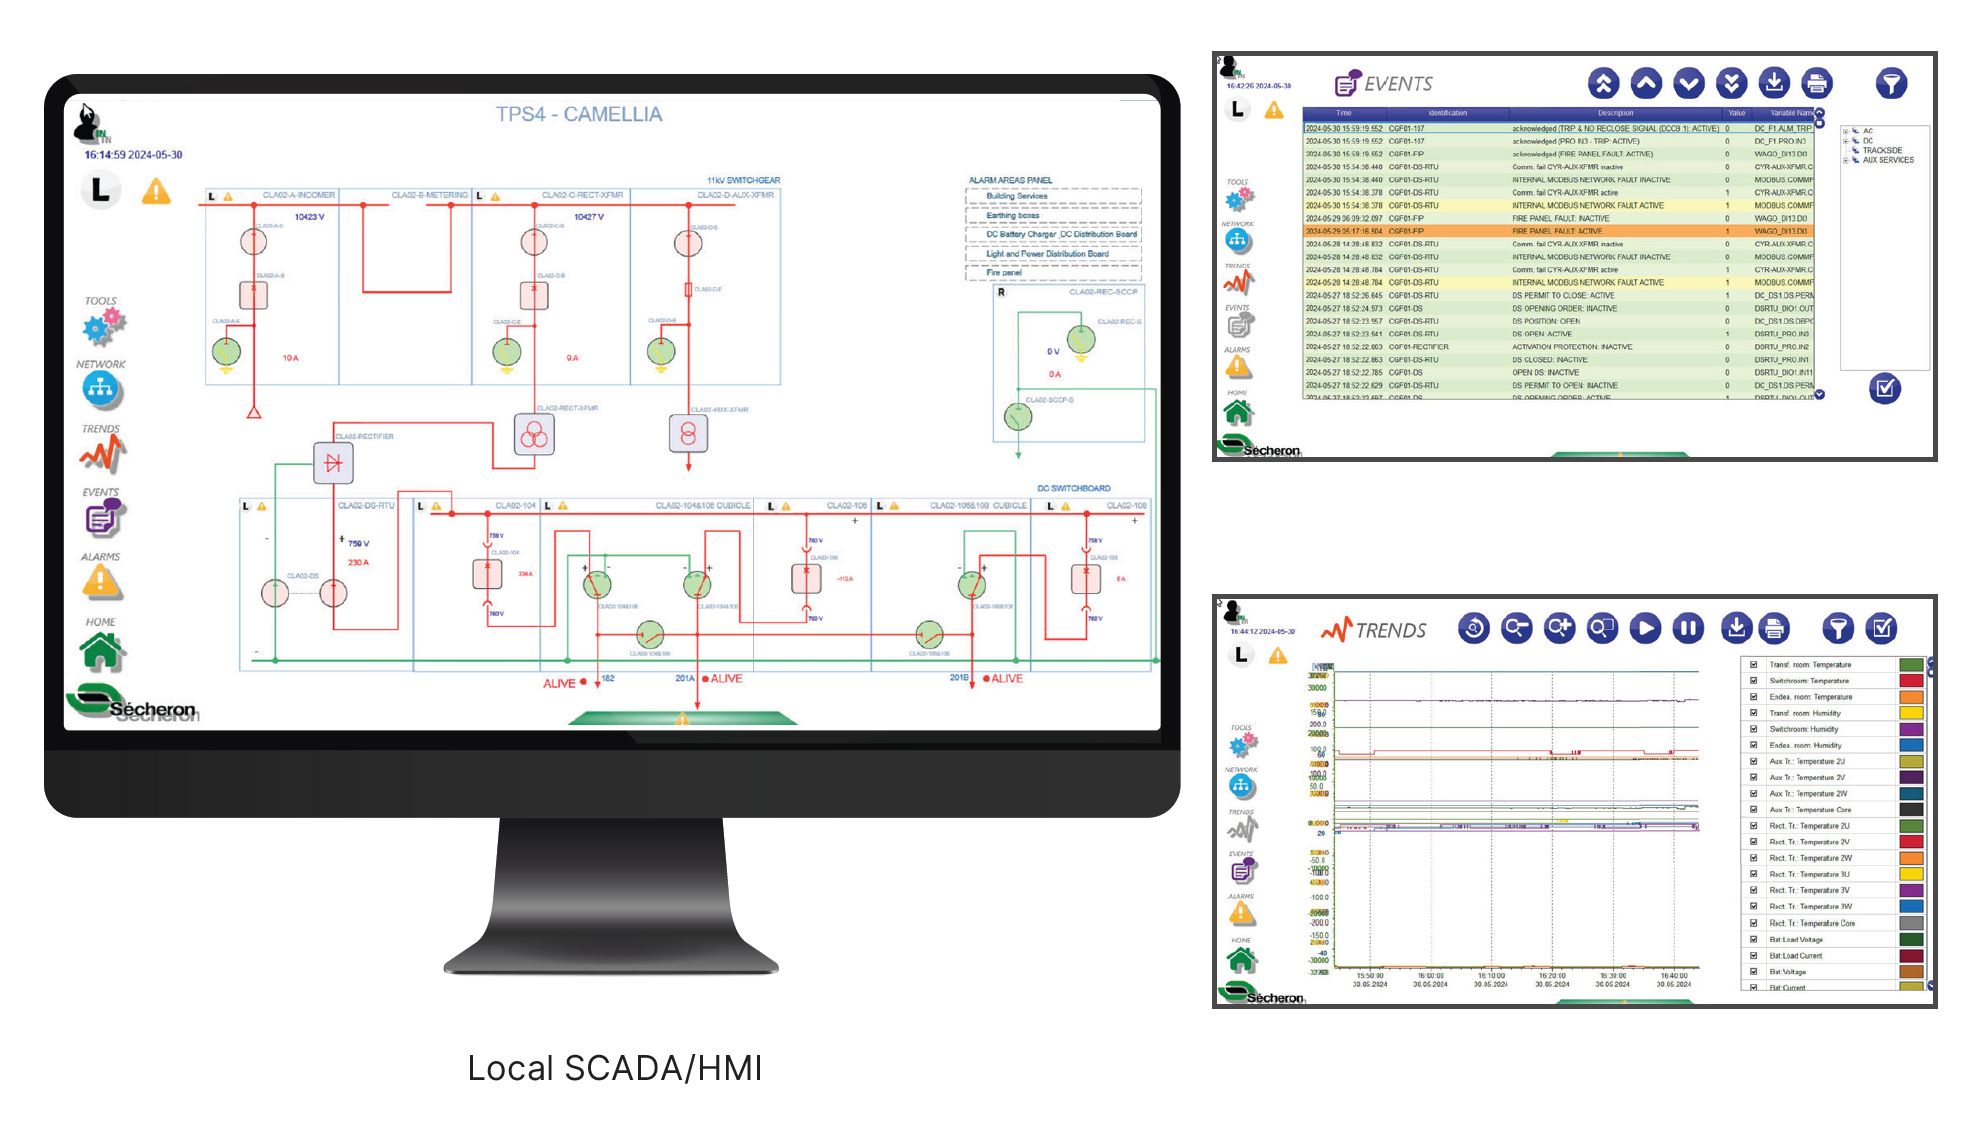The height and width of the screenshot is (1122, 1977).
Task: Toggle the Aux Tr.: Temperature Core checkbox
Action: coord(1753,810)
